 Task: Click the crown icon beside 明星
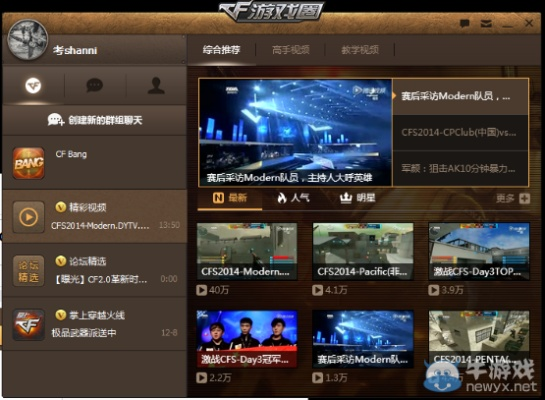345,198
